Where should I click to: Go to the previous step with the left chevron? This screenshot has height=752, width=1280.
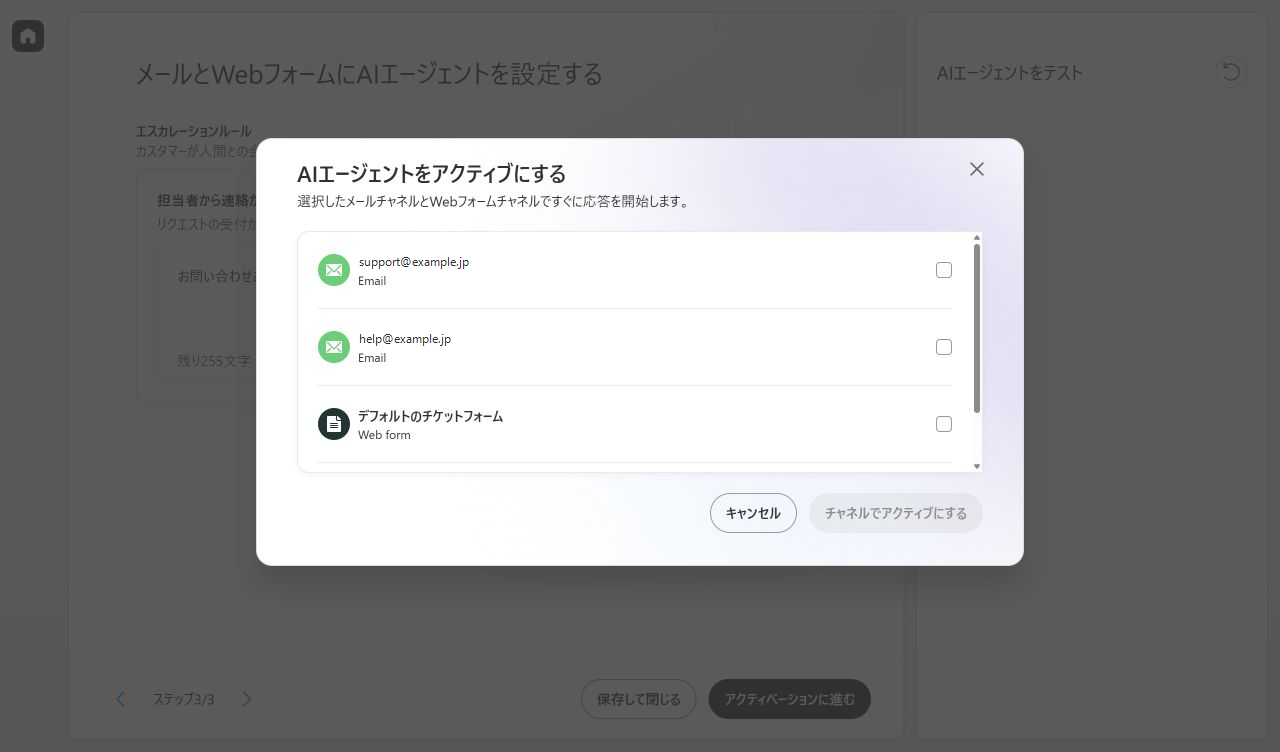[x=120, y=699]
